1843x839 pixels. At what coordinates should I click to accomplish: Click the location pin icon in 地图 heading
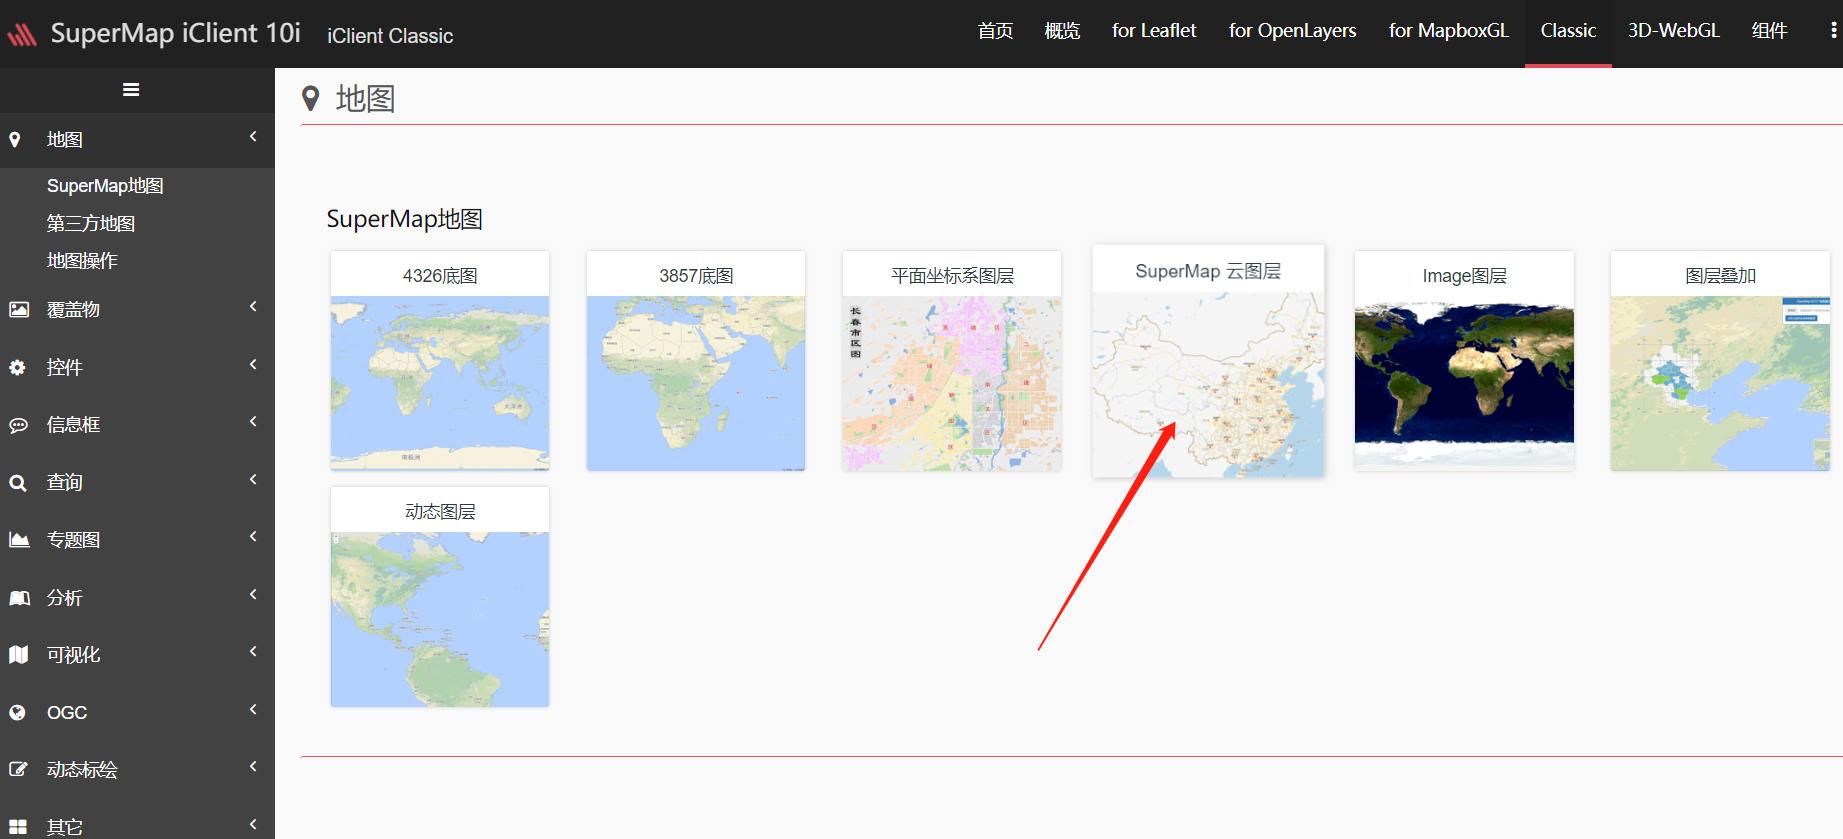click(x=311, y=98)
